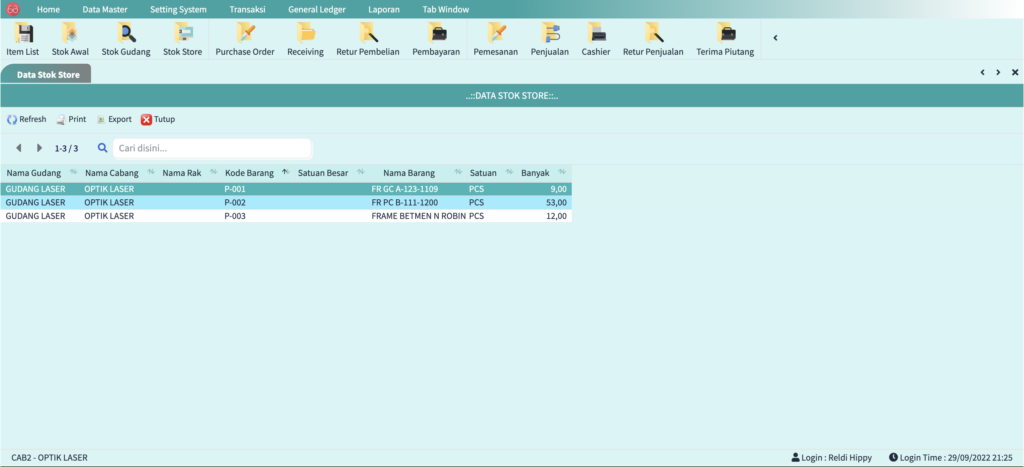This screenshot has width=1024, height=467.
Task: Click the Purchase Order icon
Action: coord(244,38)
